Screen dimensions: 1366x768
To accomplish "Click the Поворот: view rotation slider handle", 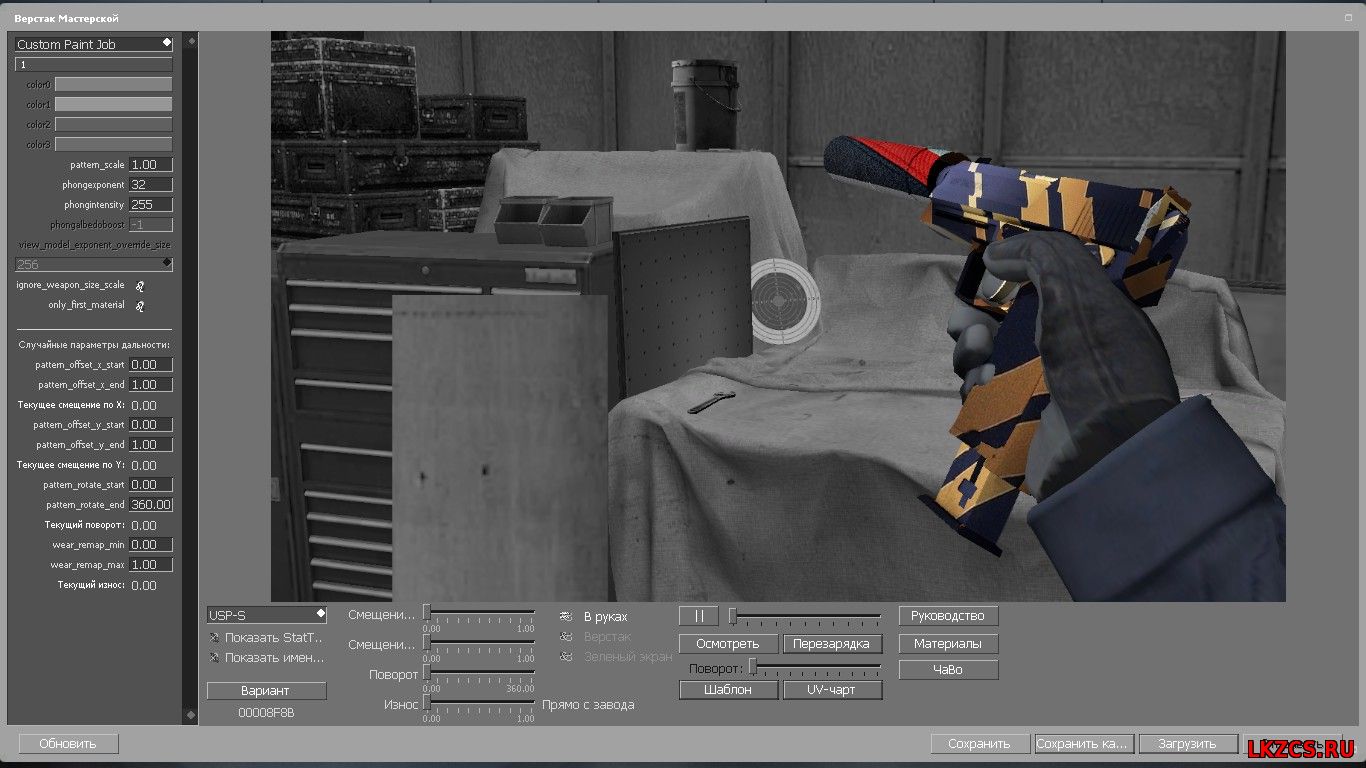I will [x=752, y=666].
